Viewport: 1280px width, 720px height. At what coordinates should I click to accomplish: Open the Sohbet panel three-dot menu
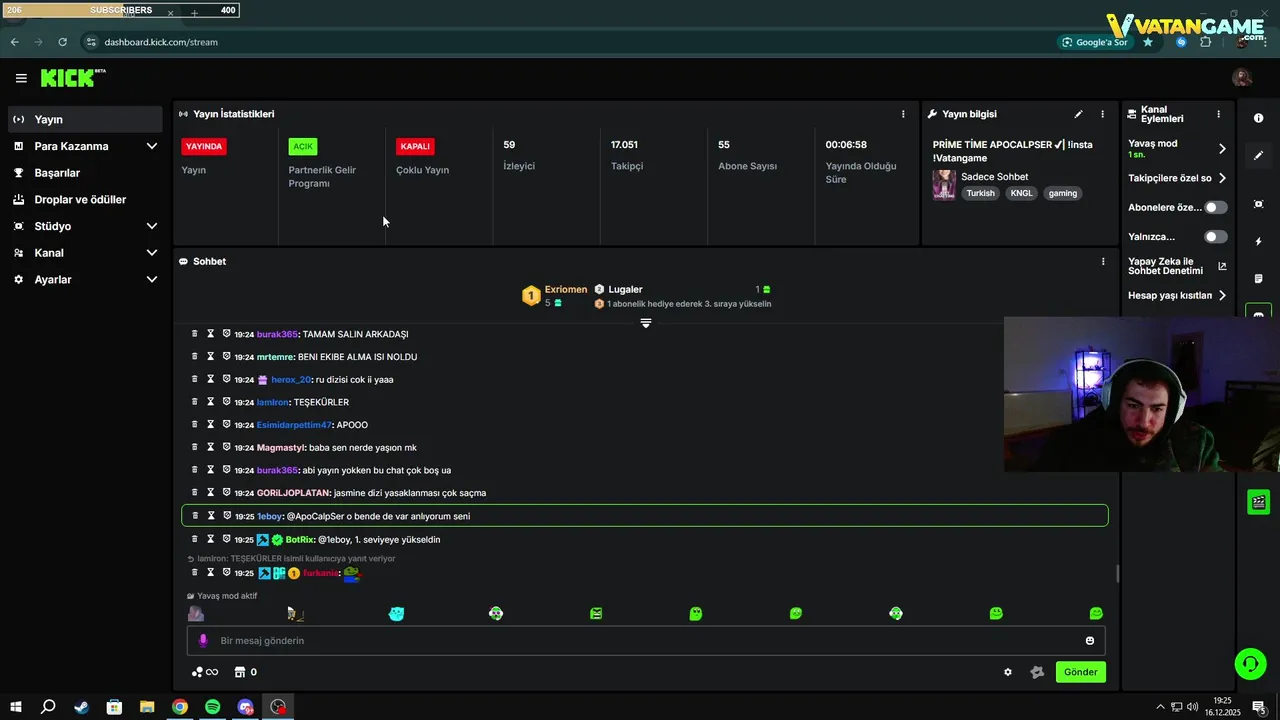(x=1103, y=261)
